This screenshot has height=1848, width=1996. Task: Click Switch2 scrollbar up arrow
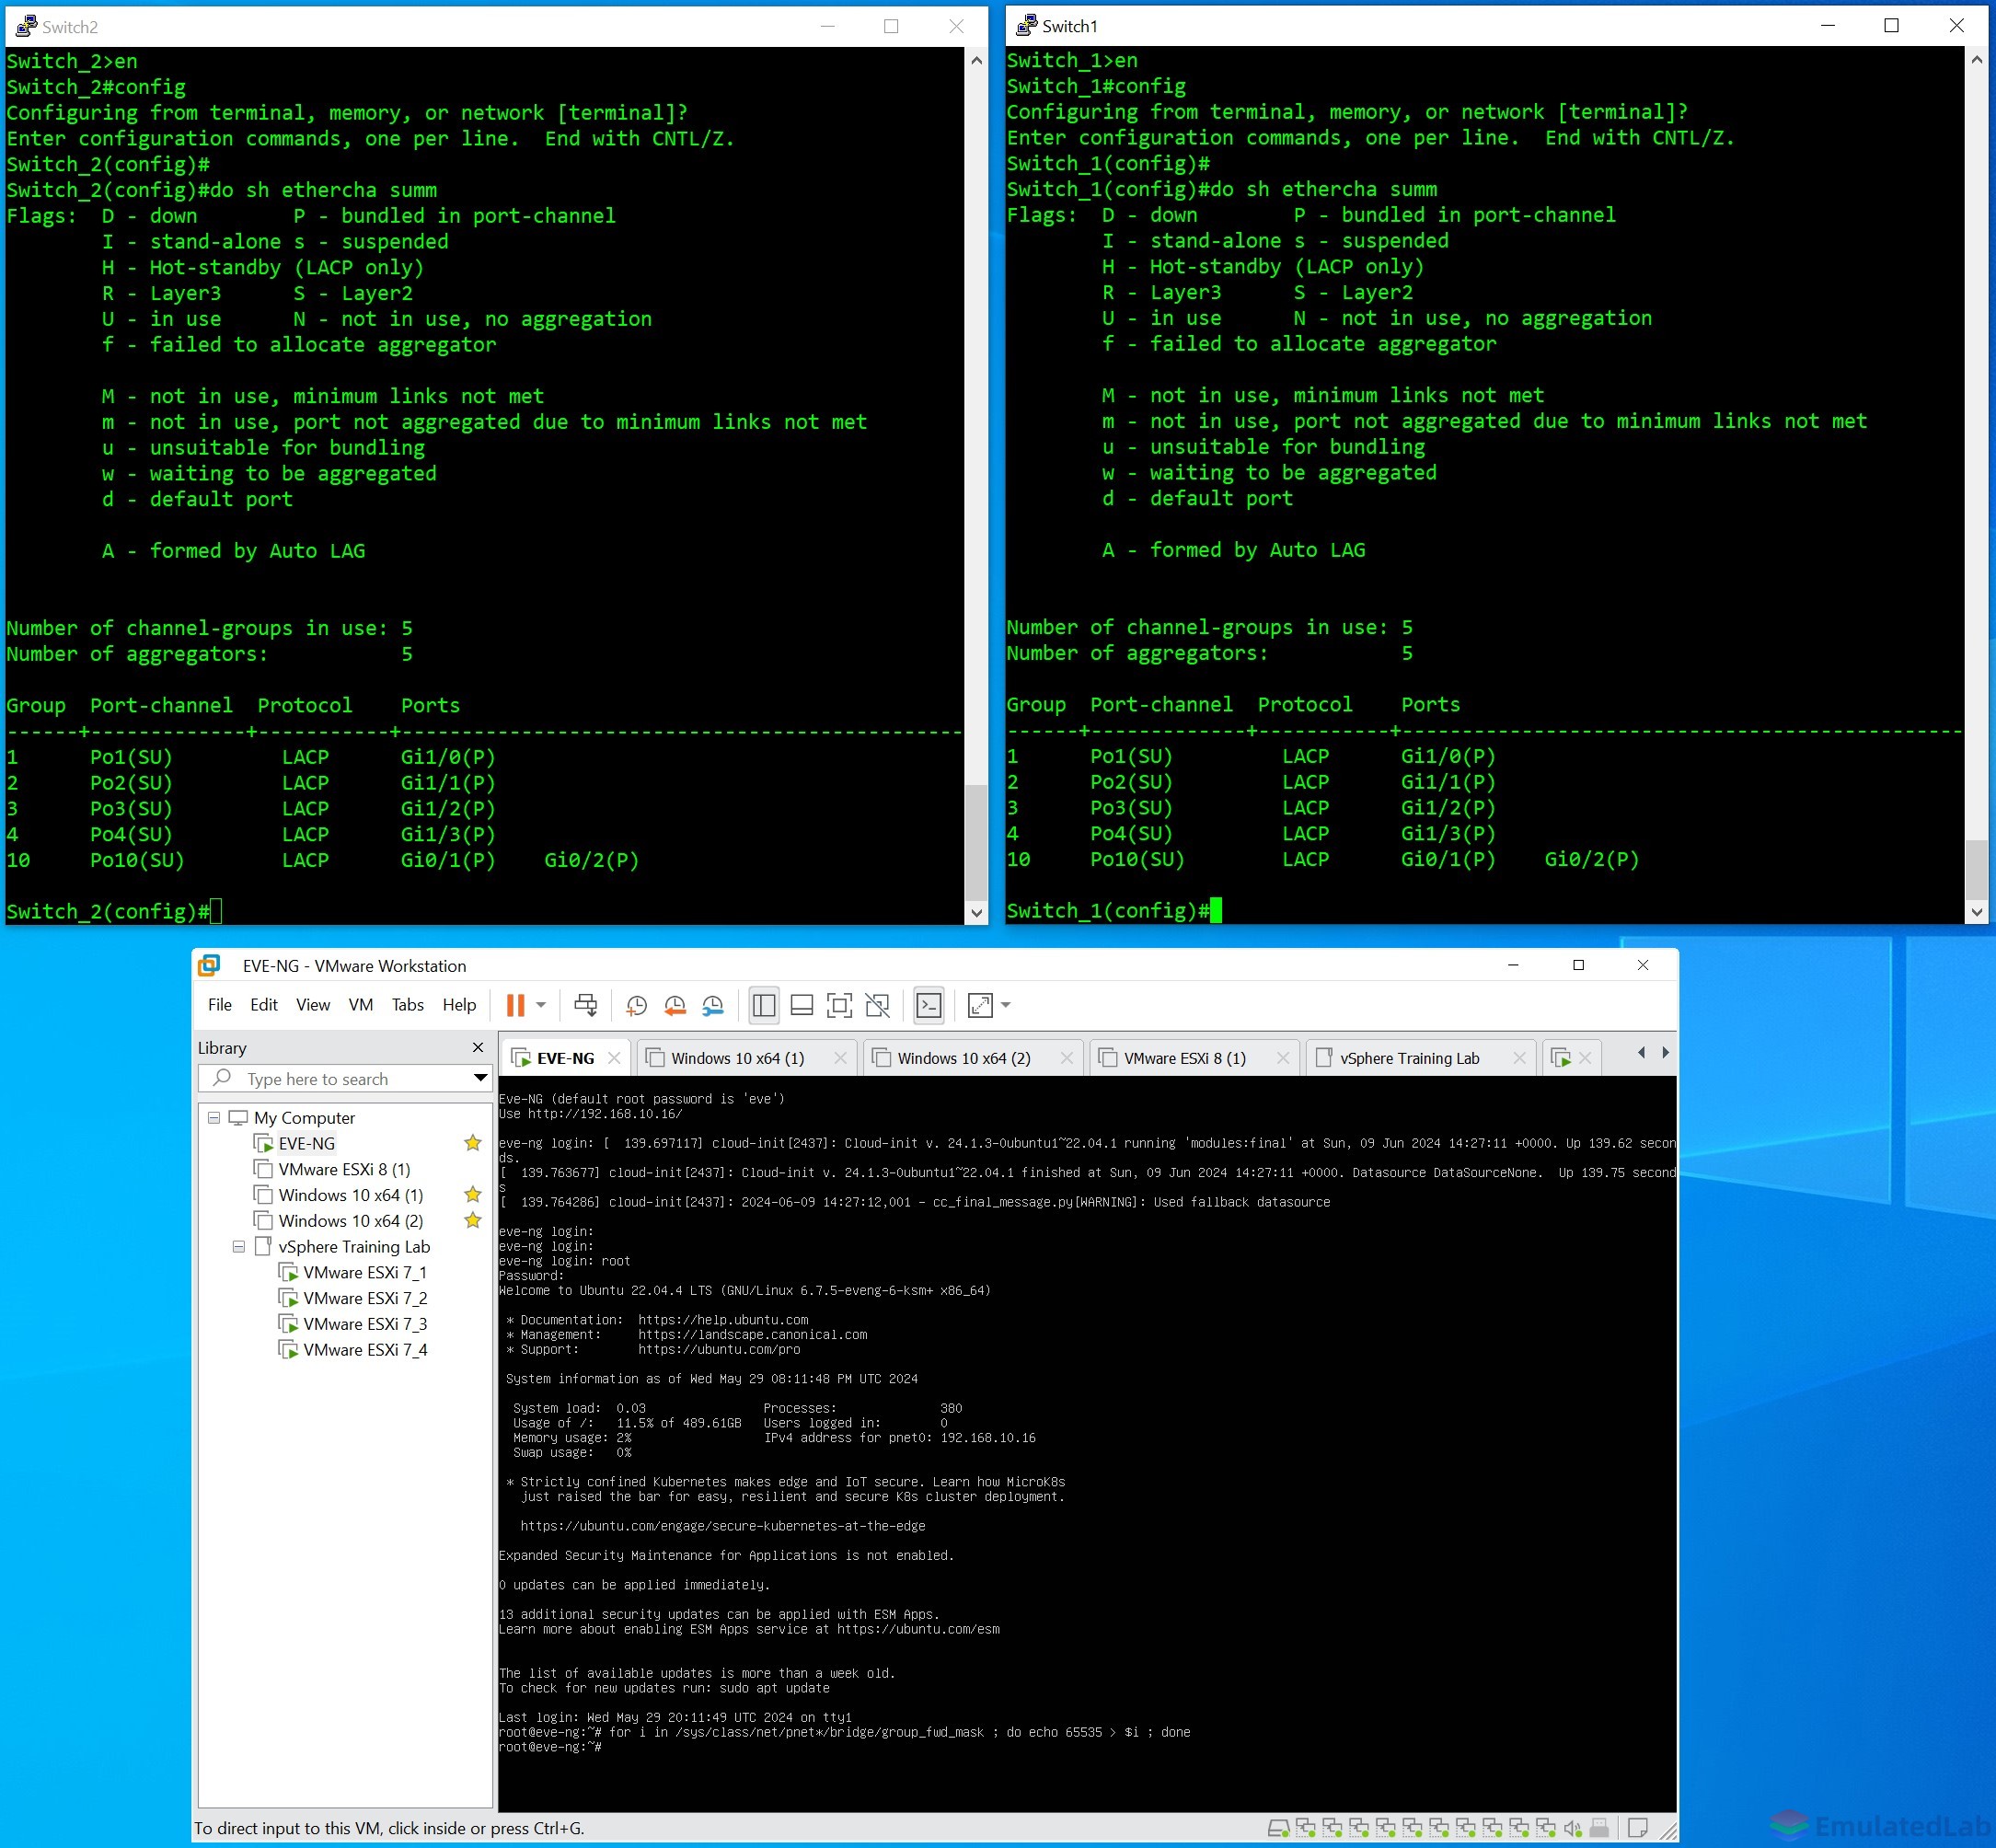(976, 60)
